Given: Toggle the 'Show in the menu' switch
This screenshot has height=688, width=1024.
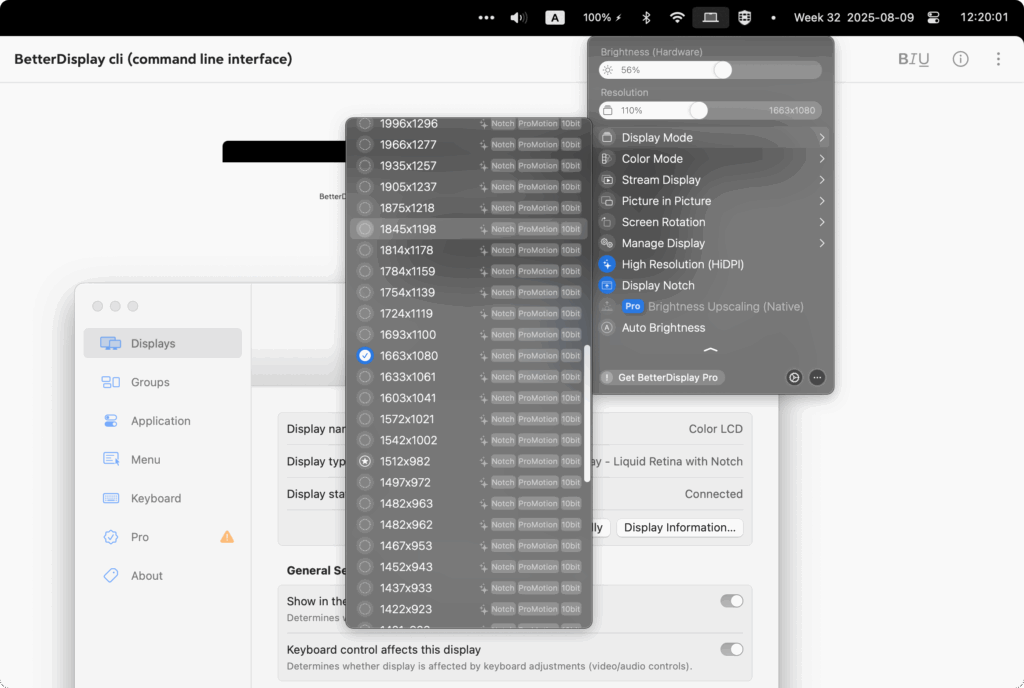Looking at the screenshot, I should (x=731, y=601).
